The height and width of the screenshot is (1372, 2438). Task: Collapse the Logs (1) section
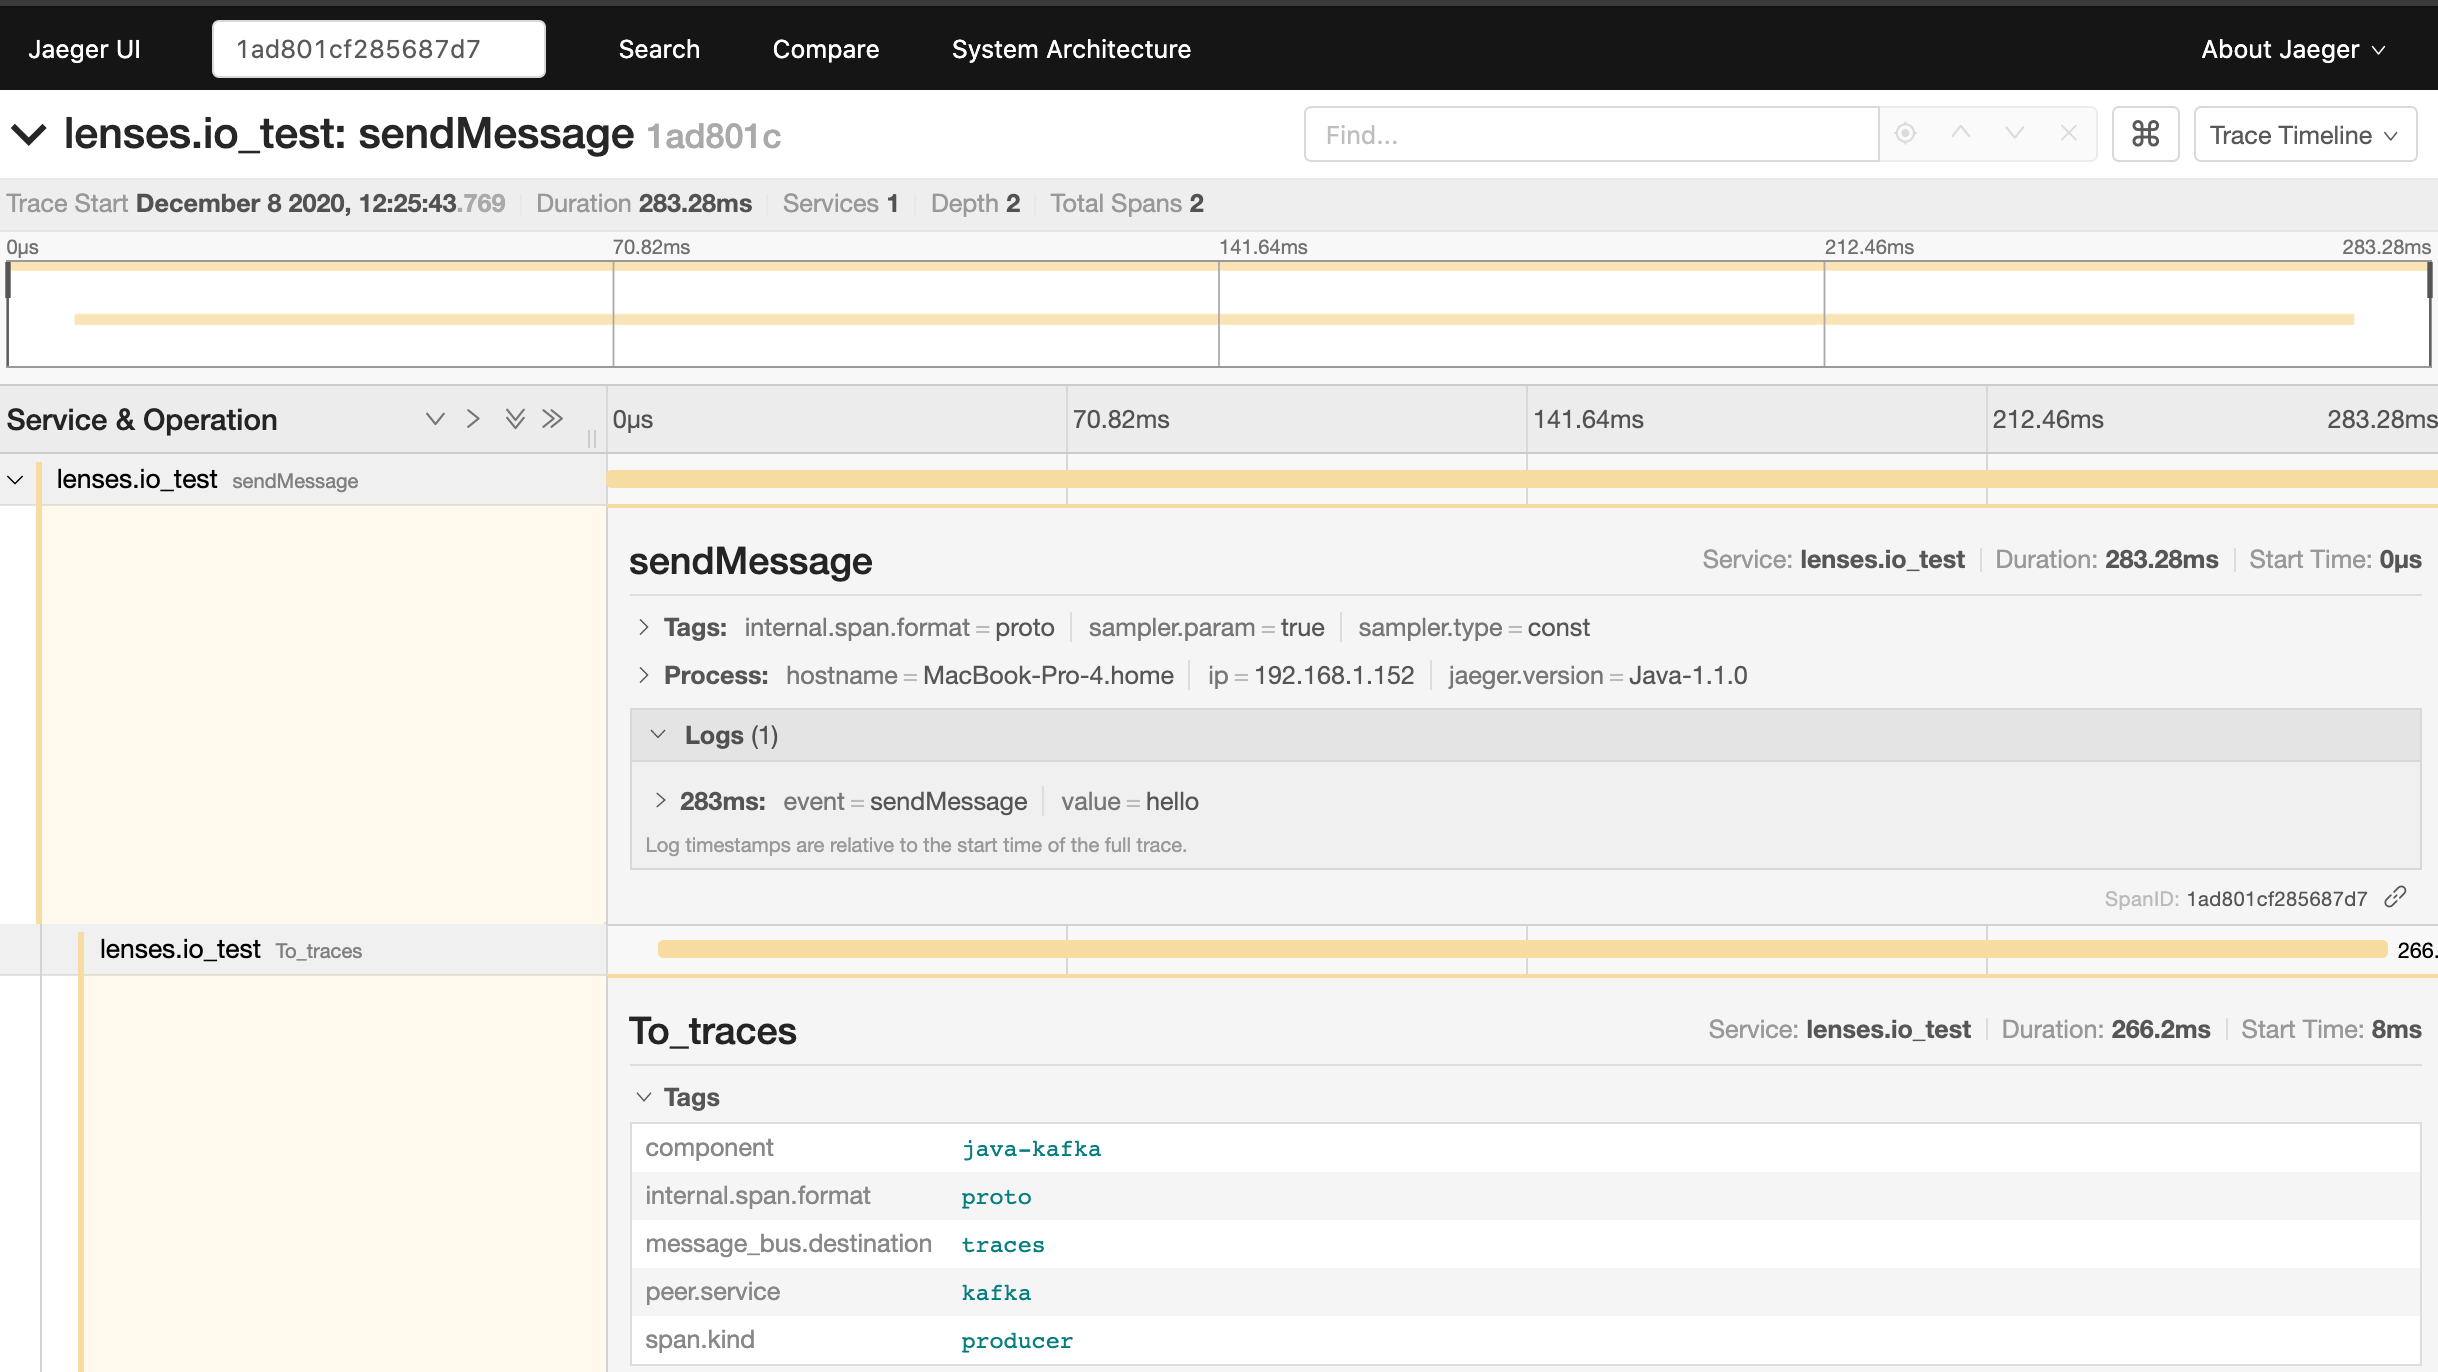[x=658, y=735]
